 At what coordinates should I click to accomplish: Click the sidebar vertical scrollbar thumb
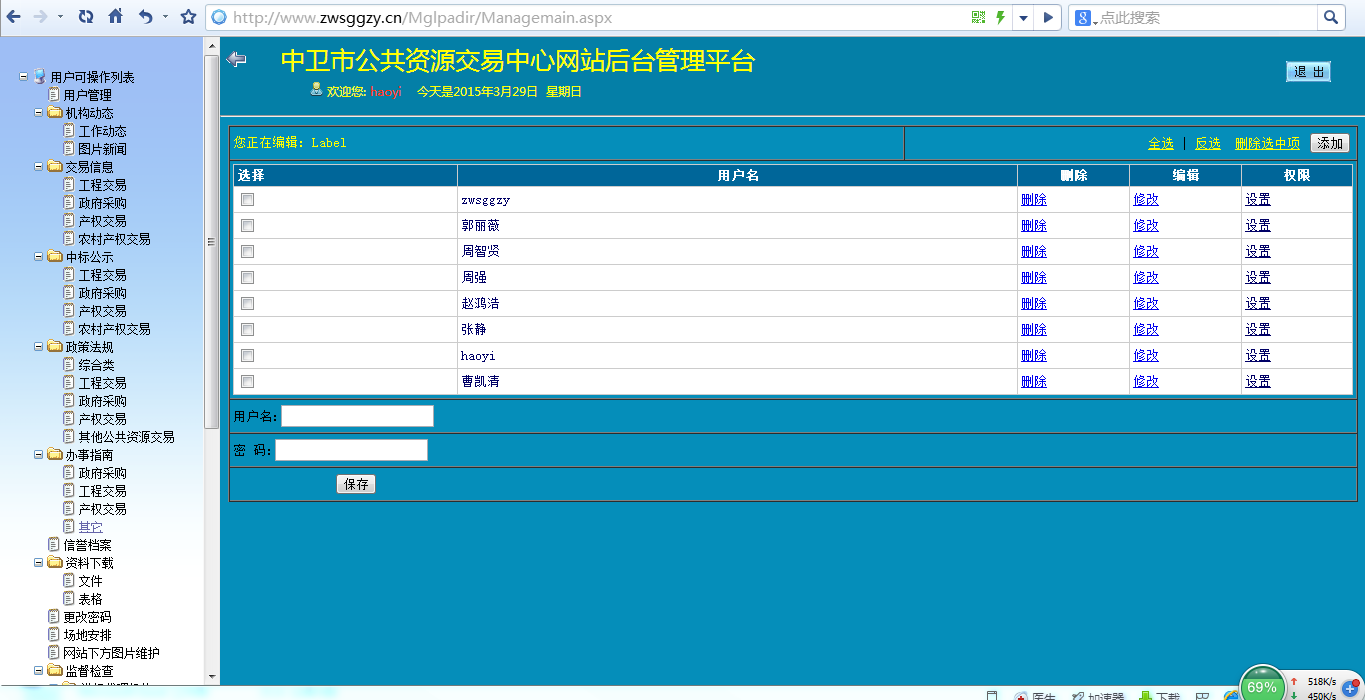[x=211, y=241]
